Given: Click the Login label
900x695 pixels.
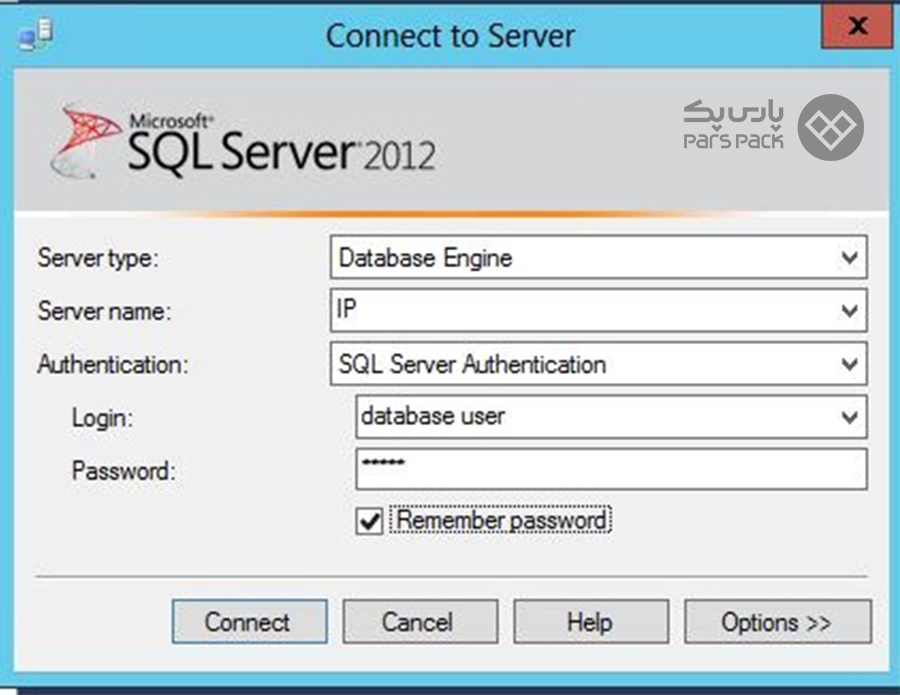Looking at the screenshot, I should (102, 418).
